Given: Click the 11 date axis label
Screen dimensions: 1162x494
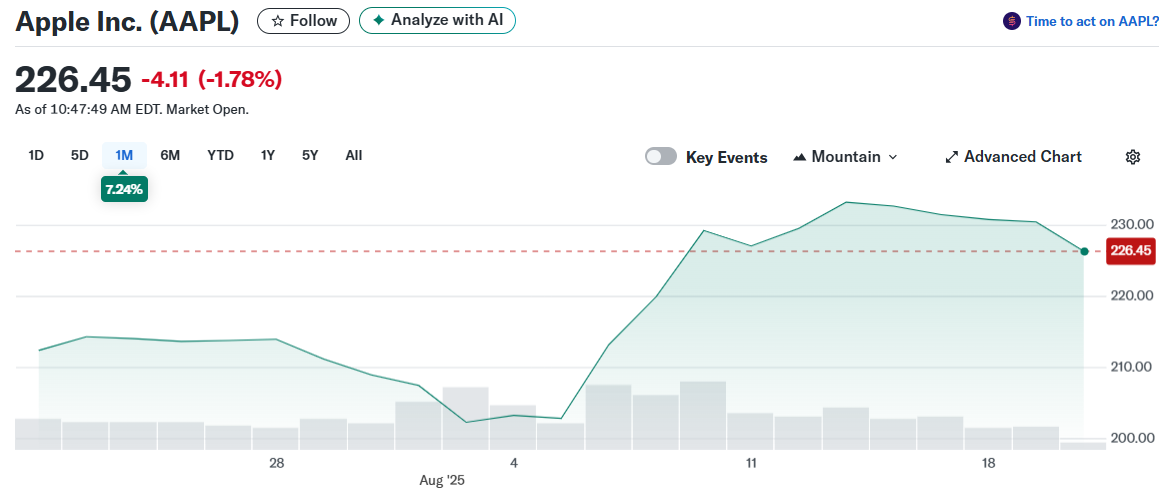Looking at the screenshot, I should pyautogui.click(x=751, y=464).
